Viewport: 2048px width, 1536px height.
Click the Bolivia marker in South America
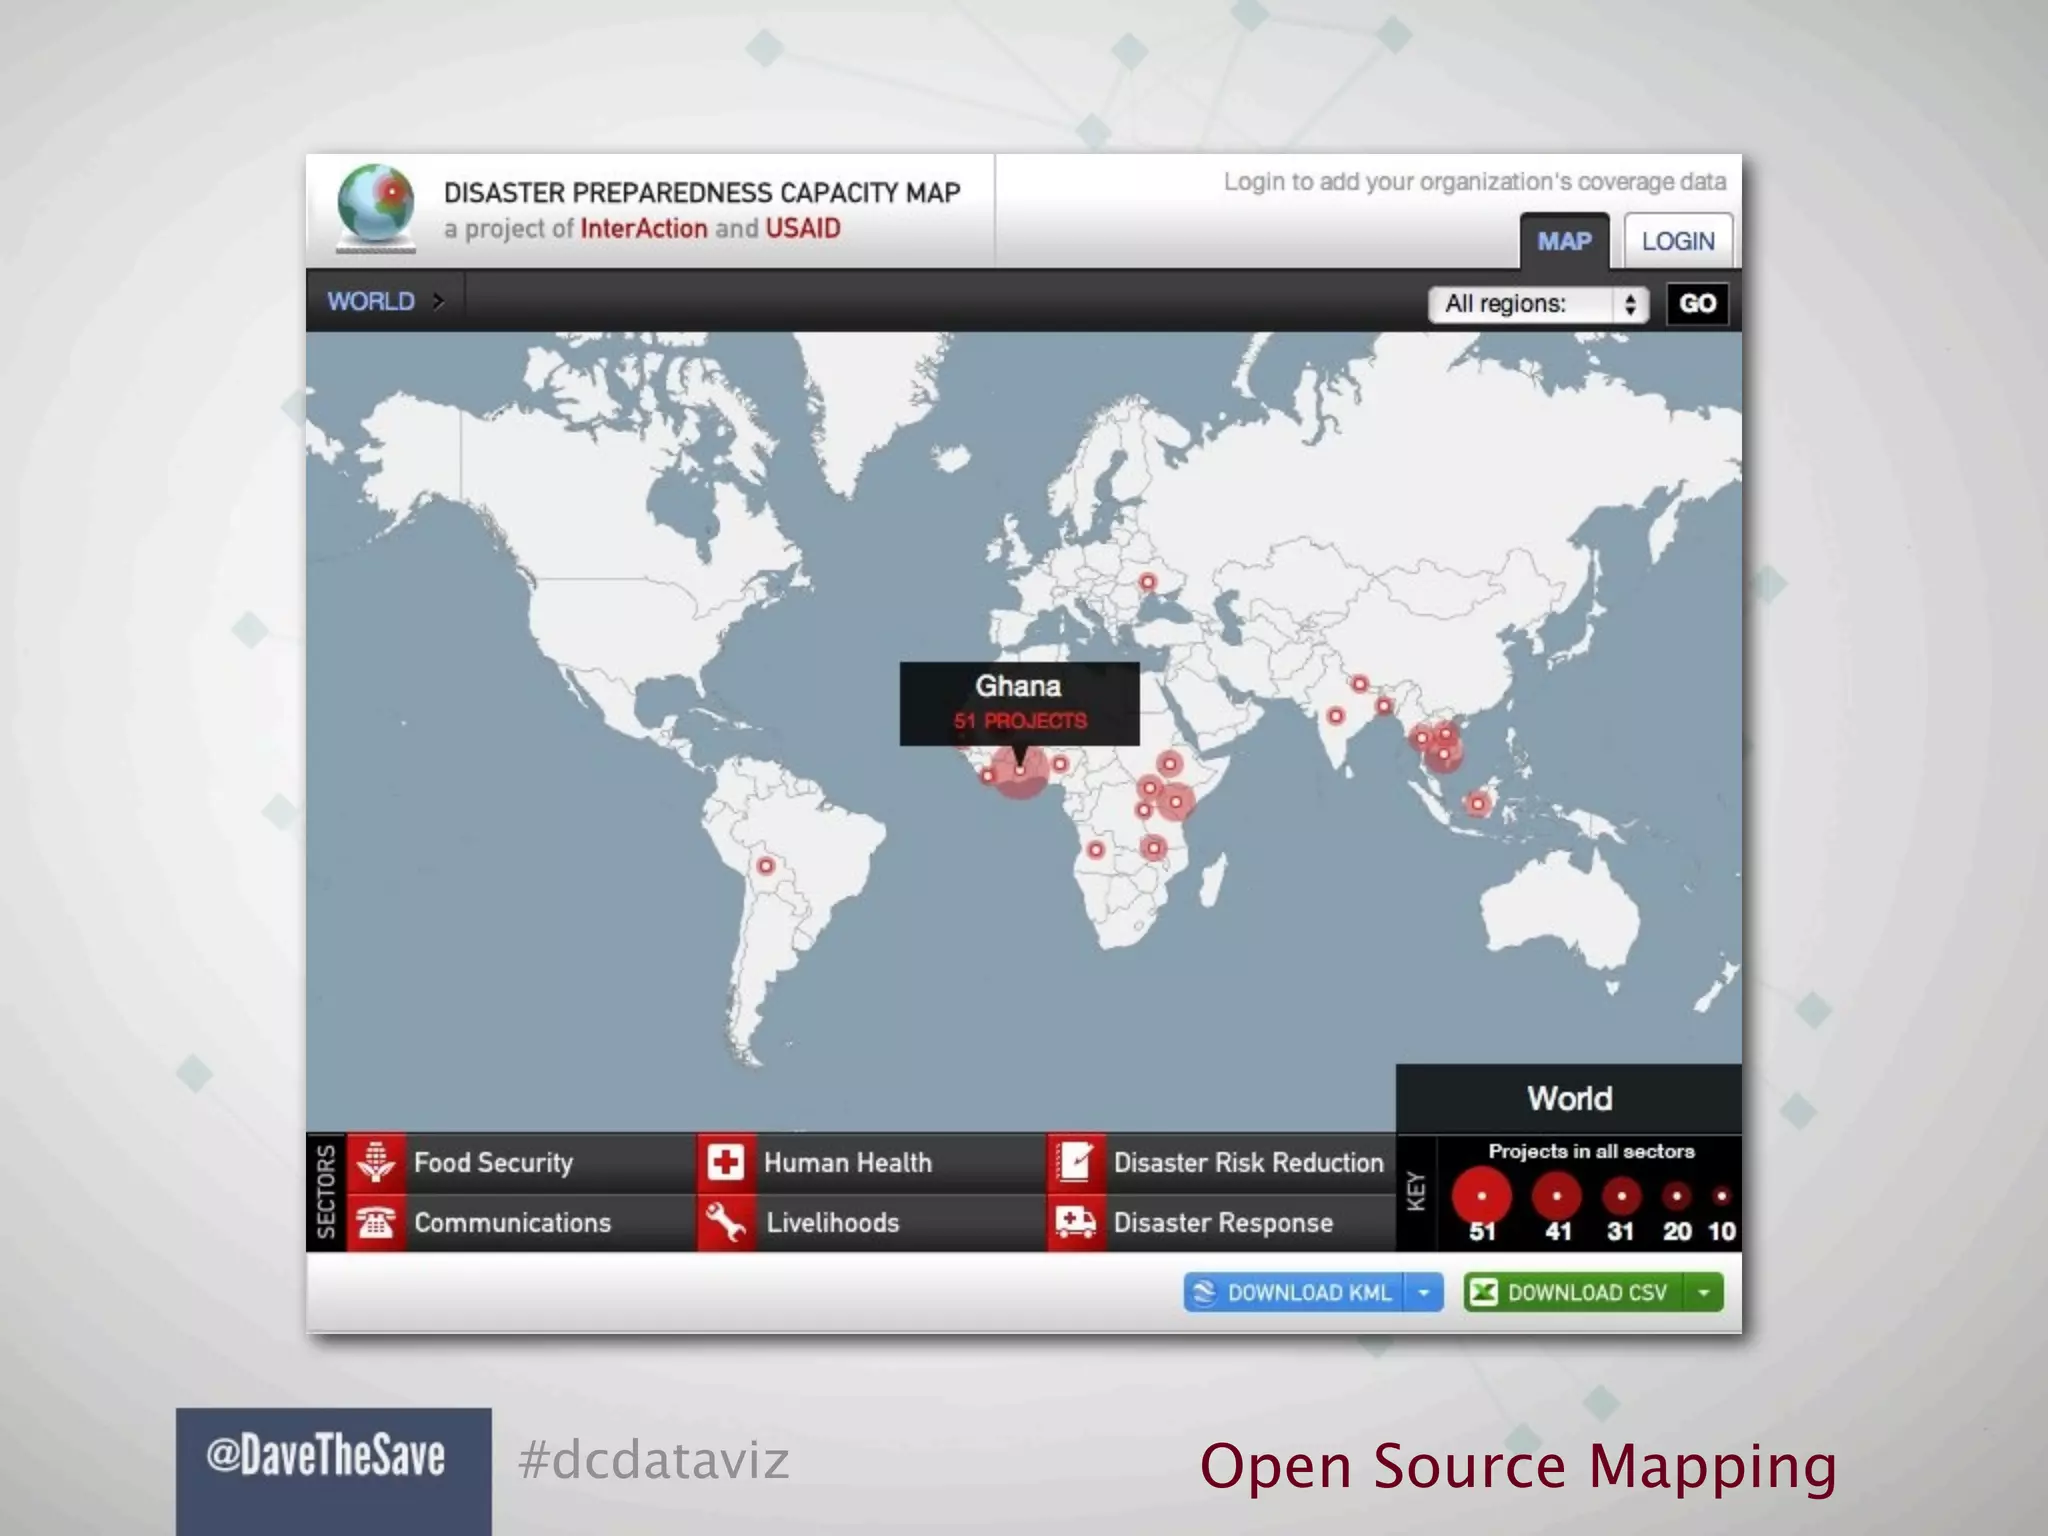(x=766, y=866)
